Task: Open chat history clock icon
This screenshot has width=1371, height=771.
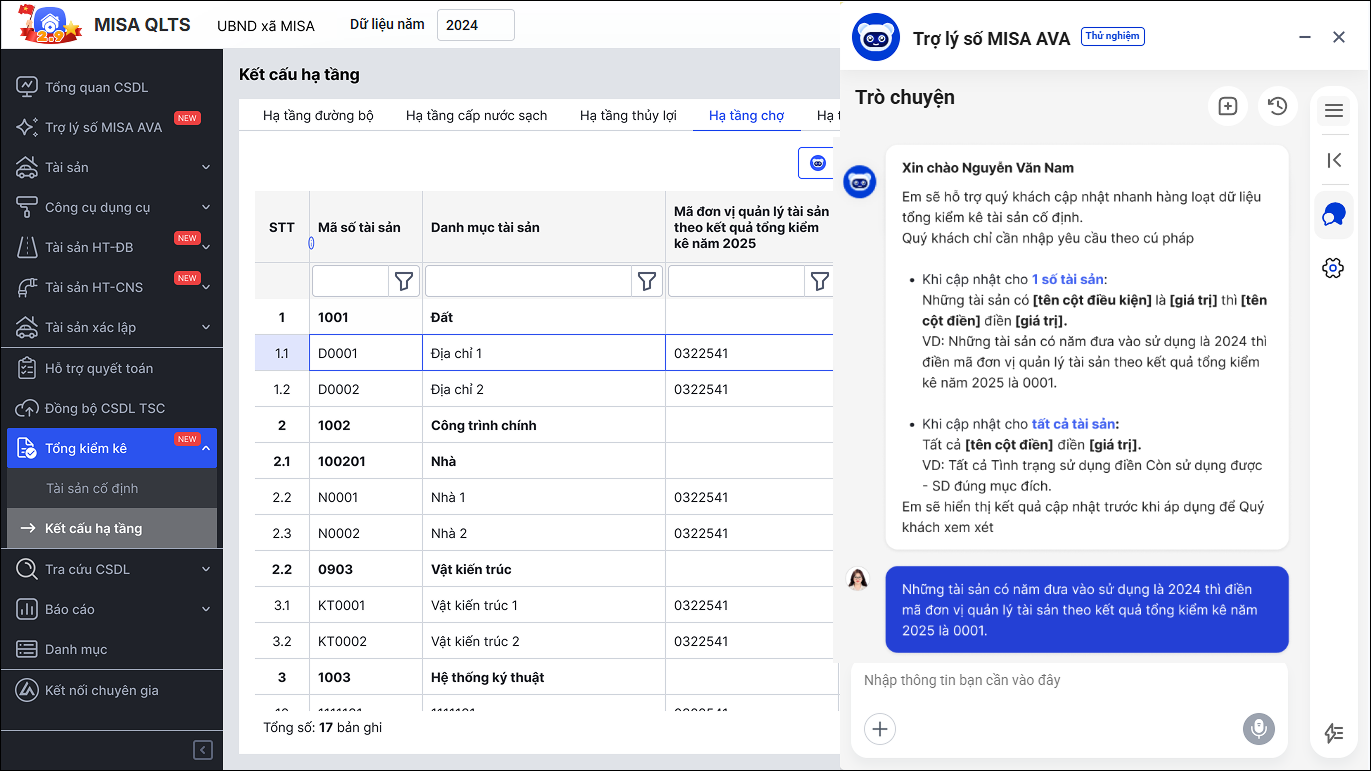Action: pyautogui.click(x=1277, y=106)
